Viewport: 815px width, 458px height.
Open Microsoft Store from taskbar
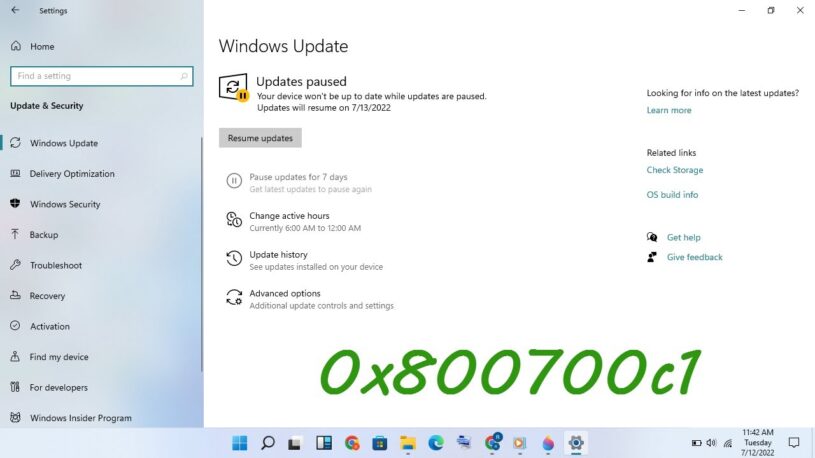point(379,443)
